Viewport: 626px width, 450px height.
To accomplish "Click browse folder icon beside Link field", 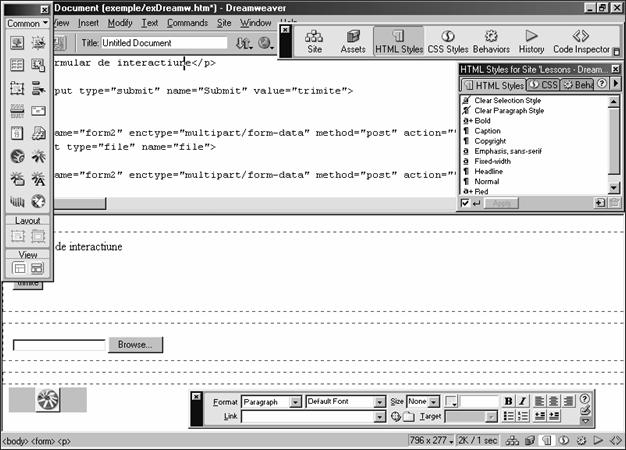I will point(408,416).
